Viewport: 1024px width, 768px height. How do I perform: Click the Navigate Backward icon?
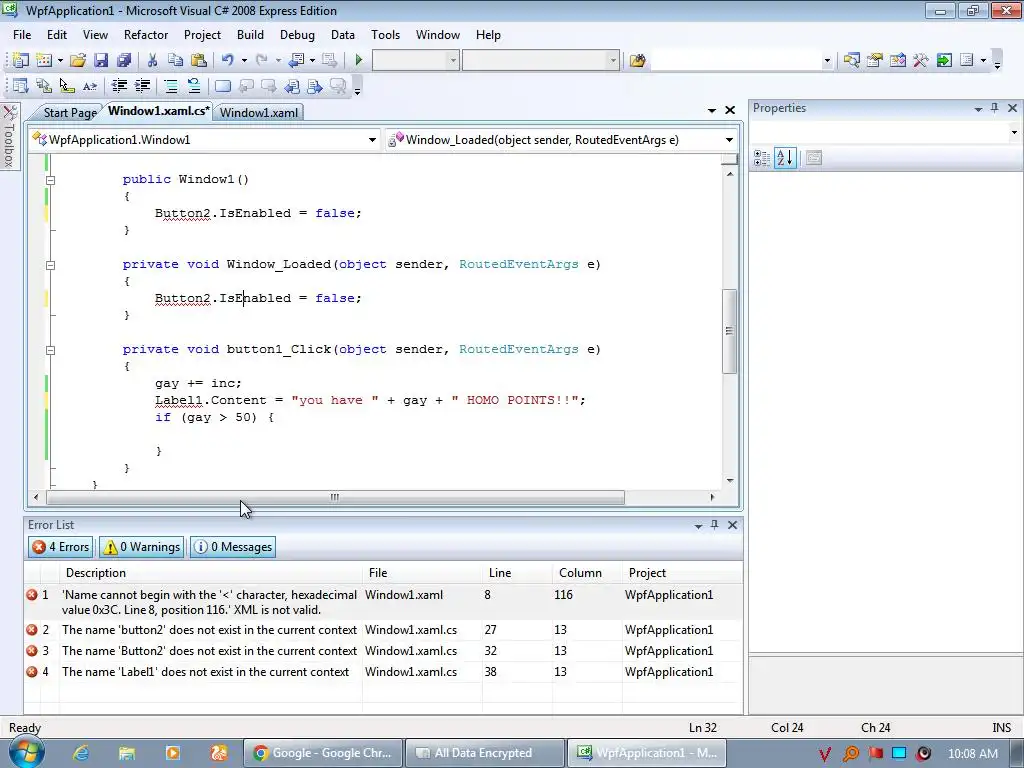point(296,61)
